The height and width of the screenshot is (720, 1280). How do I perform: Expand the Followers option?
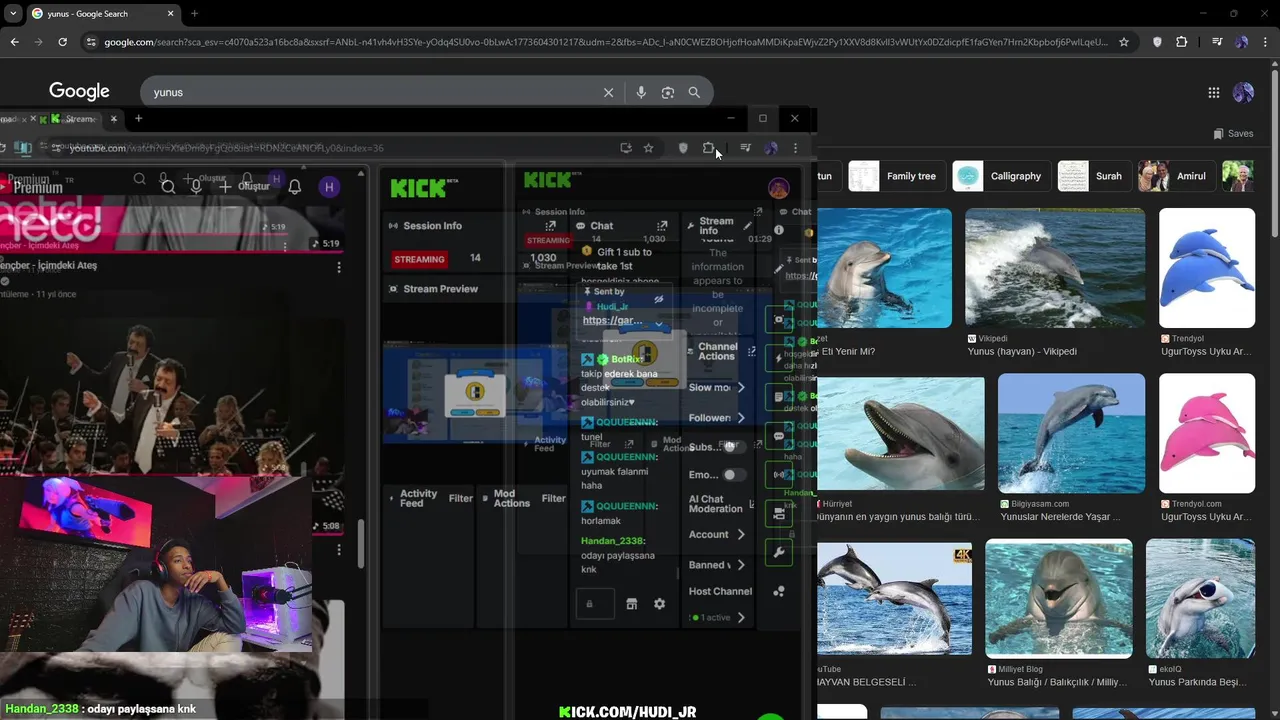coord(741,418)
